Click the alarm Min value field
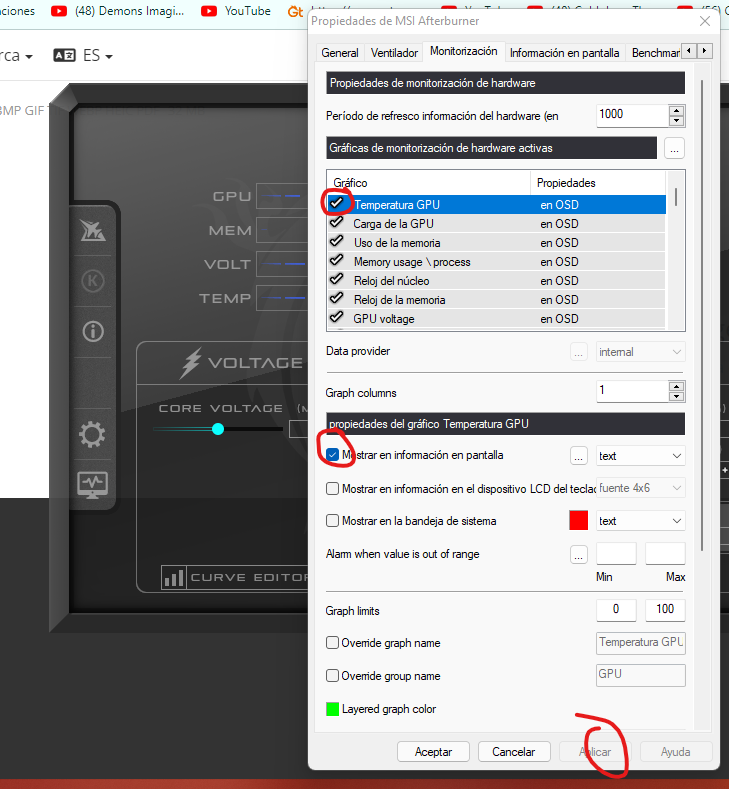The image size is (729, 789). [616, 554]
